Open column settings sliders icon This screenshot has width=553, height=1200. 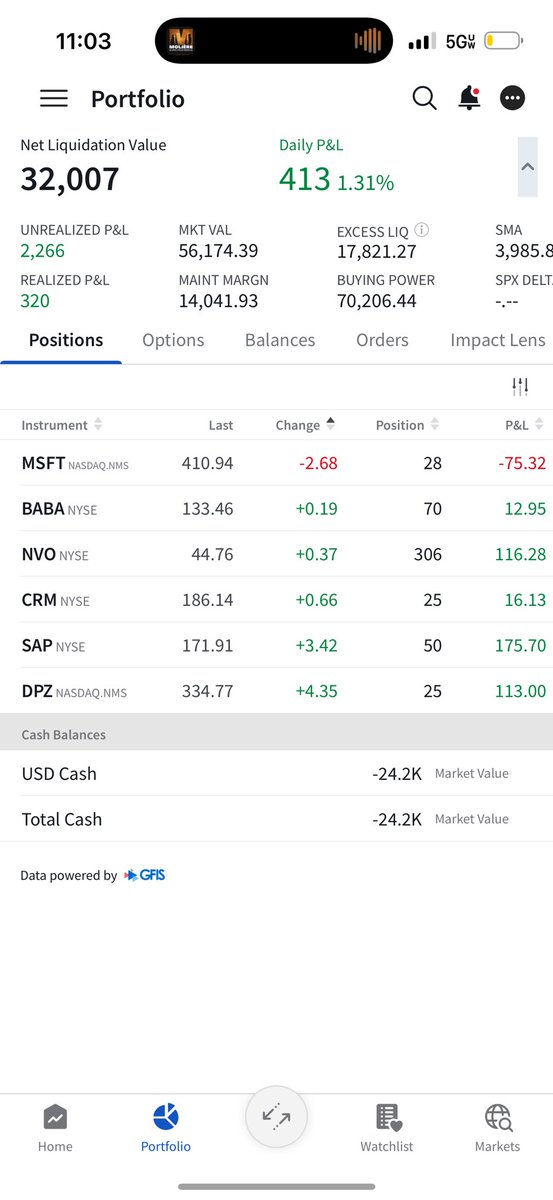click(520, 386)
